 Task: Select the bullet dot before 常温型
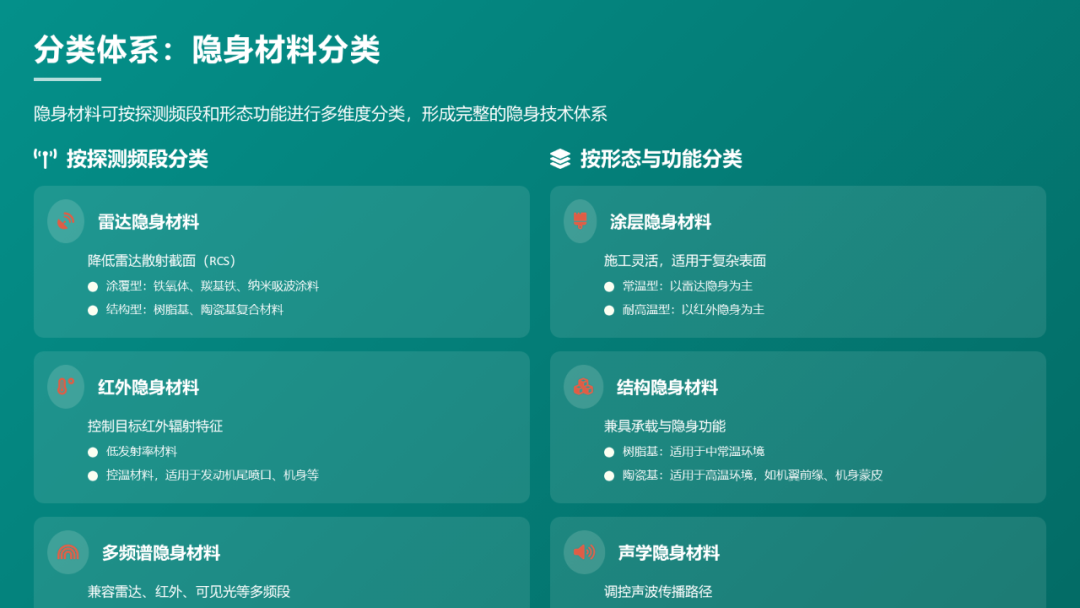coord(607,286)
